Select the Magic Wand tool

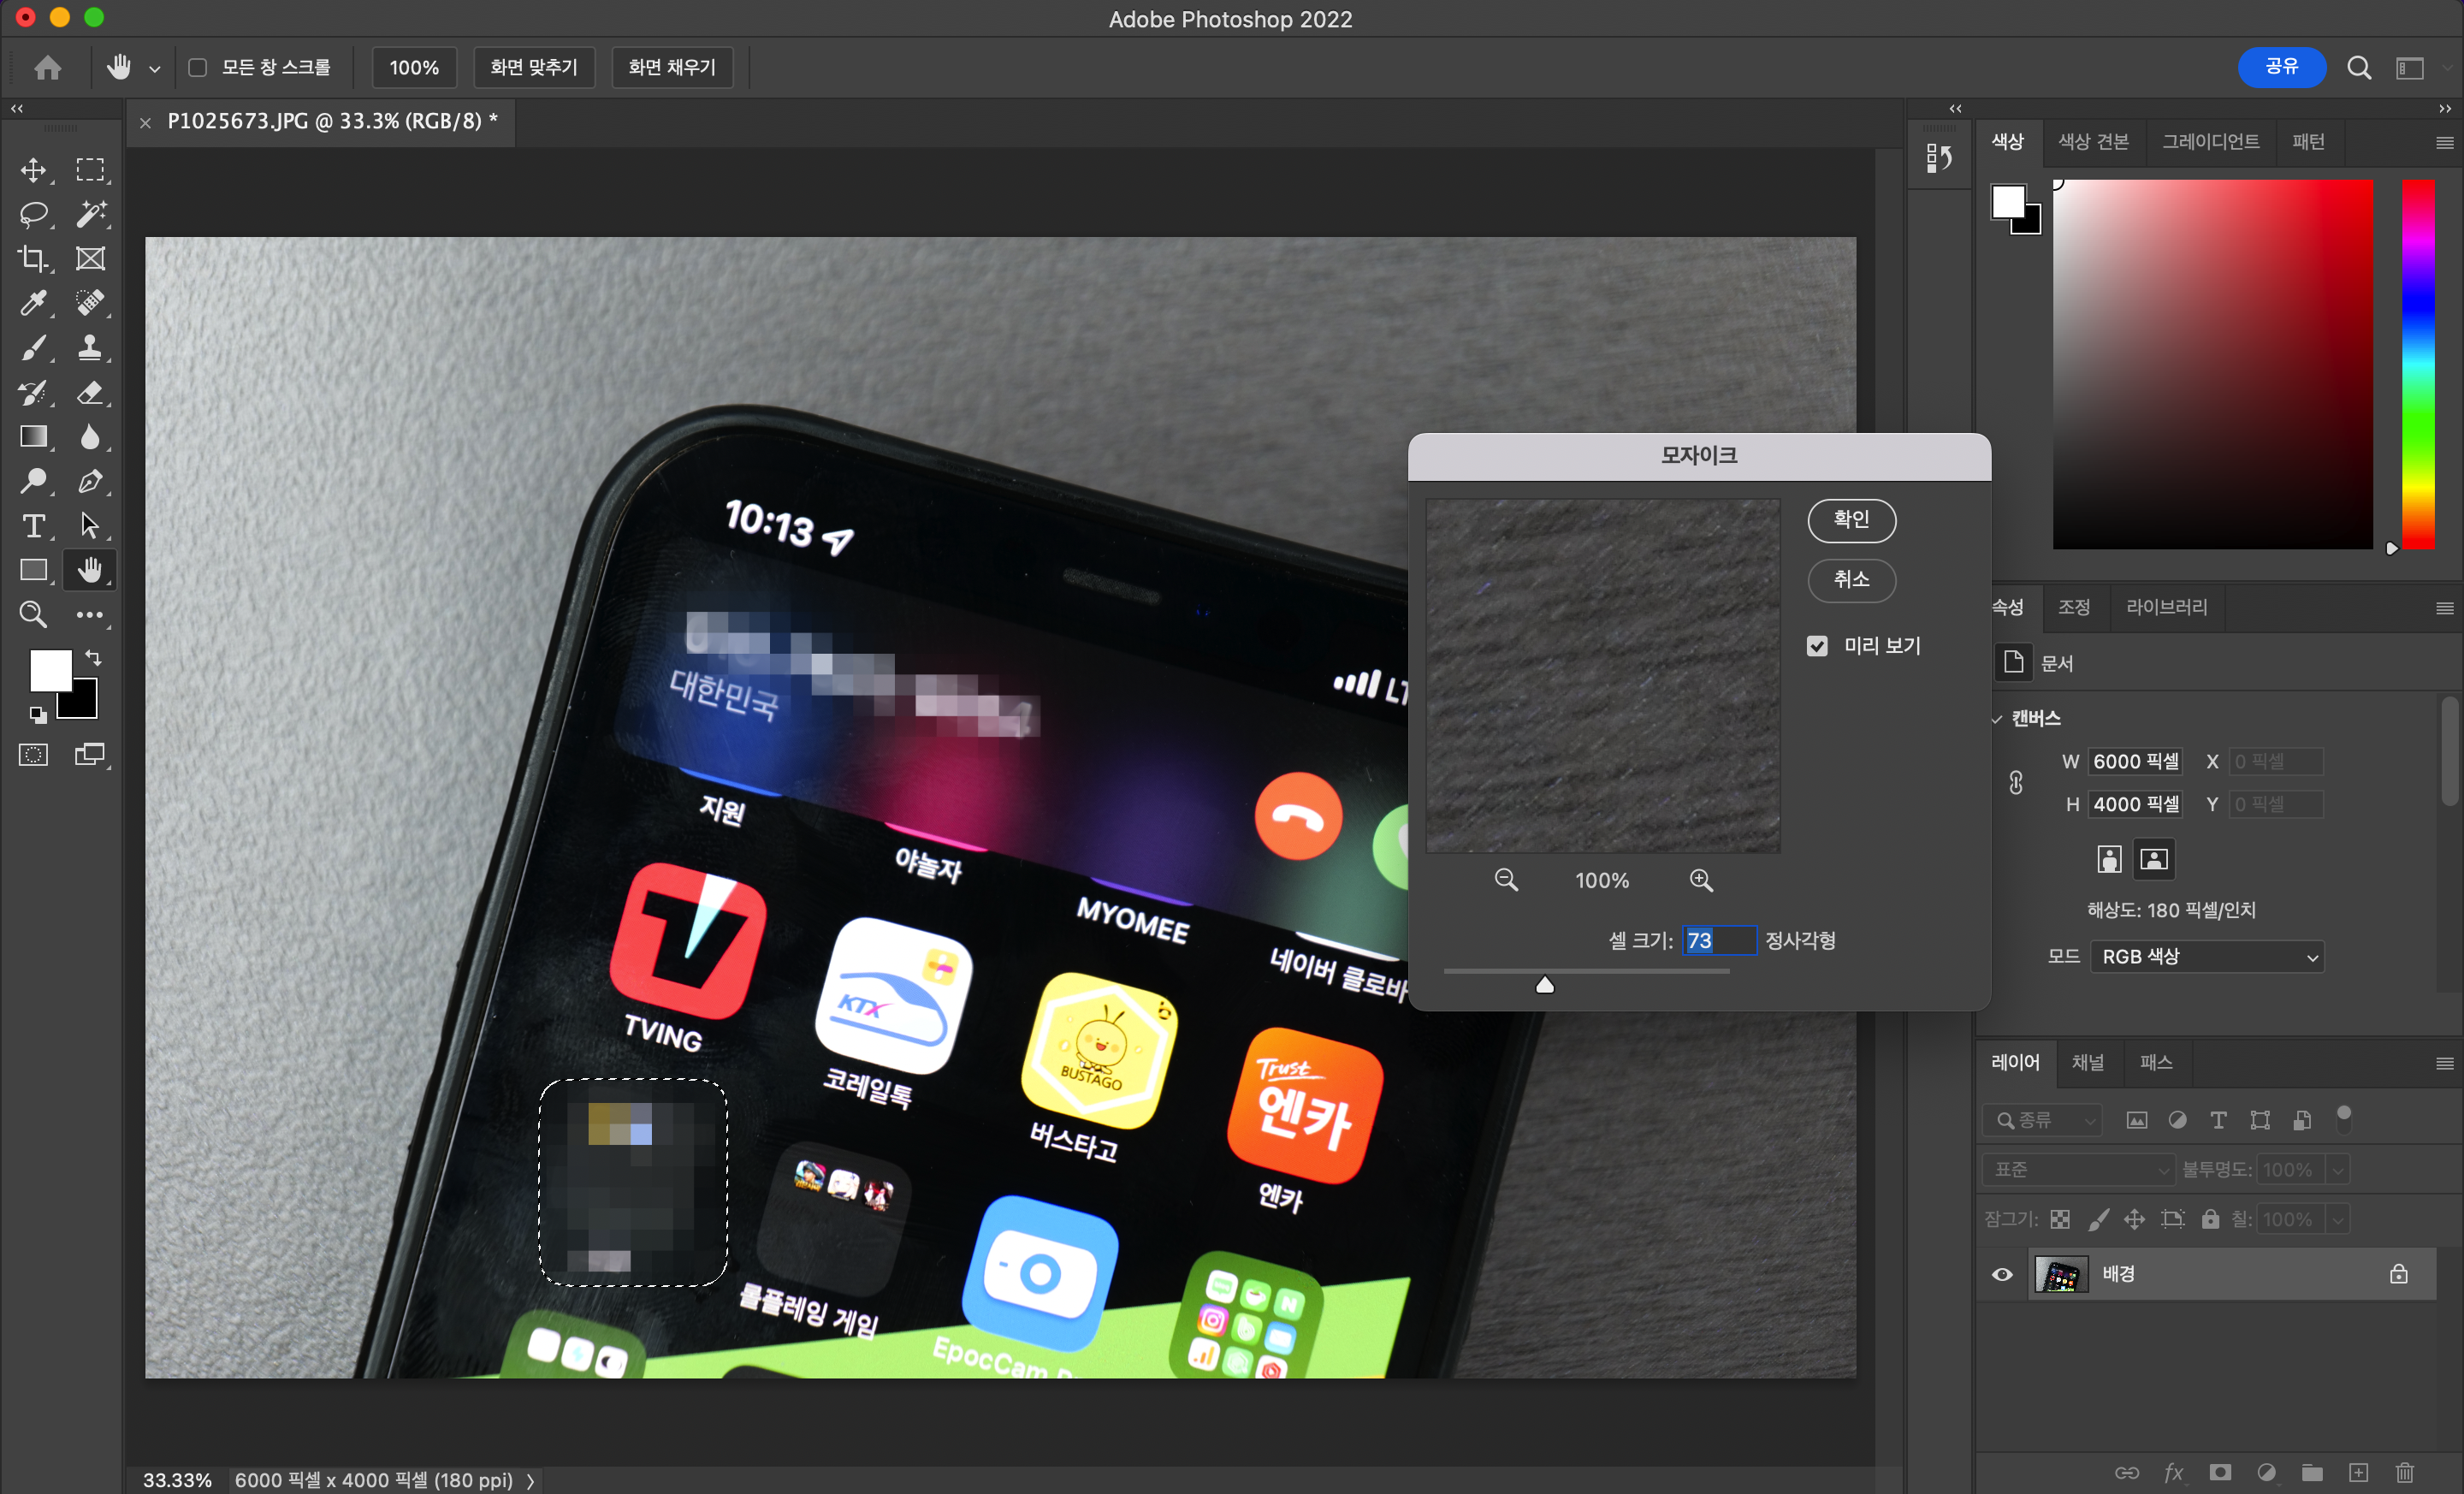click(x=90, y=214)
